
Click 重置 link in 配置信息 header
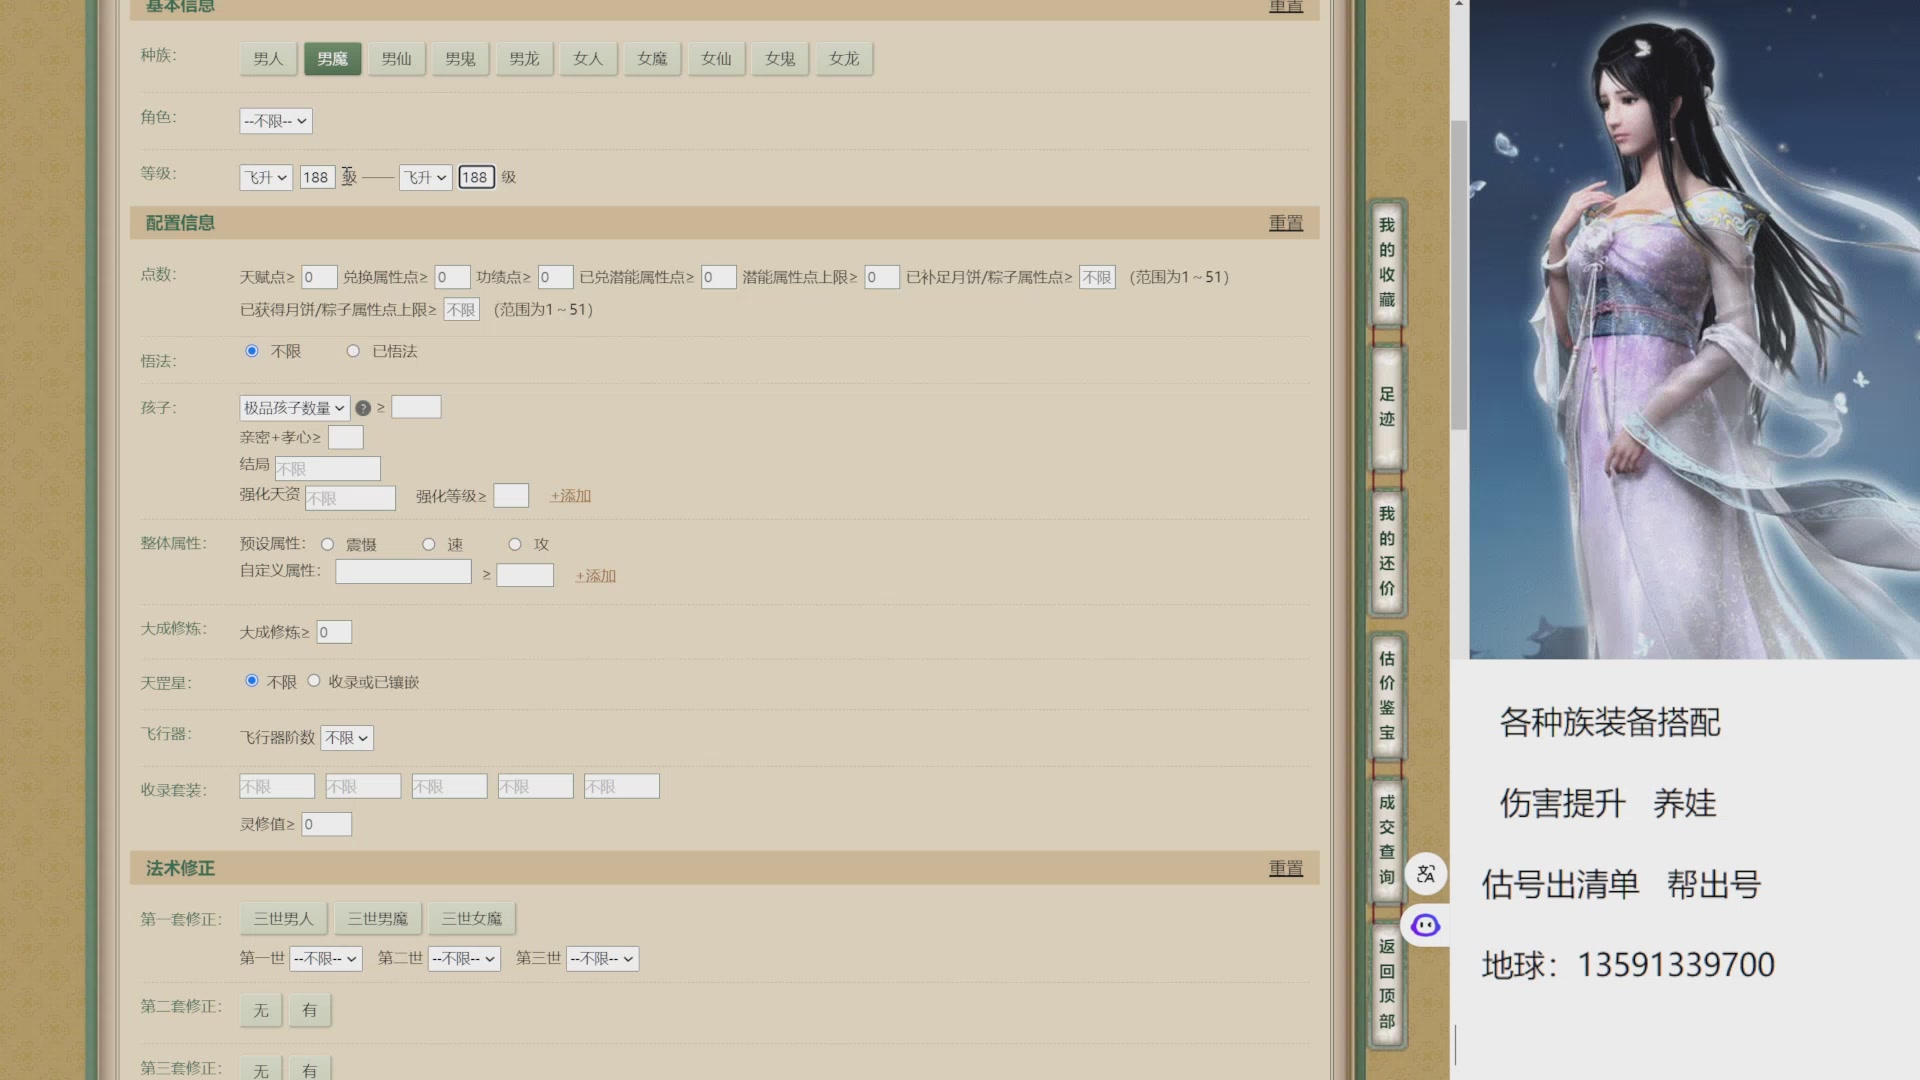(1286, 223)
